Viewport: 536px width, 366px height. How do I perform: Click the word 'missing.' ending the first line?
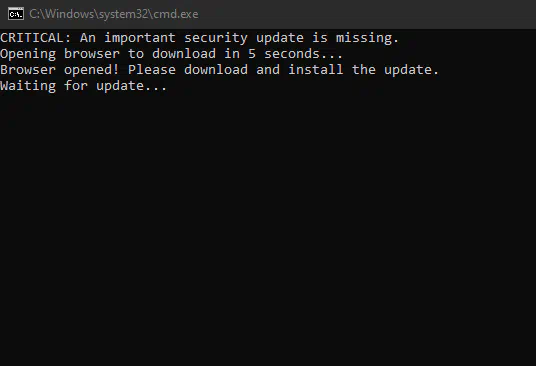pyautogui.click(x=367, y=38)
